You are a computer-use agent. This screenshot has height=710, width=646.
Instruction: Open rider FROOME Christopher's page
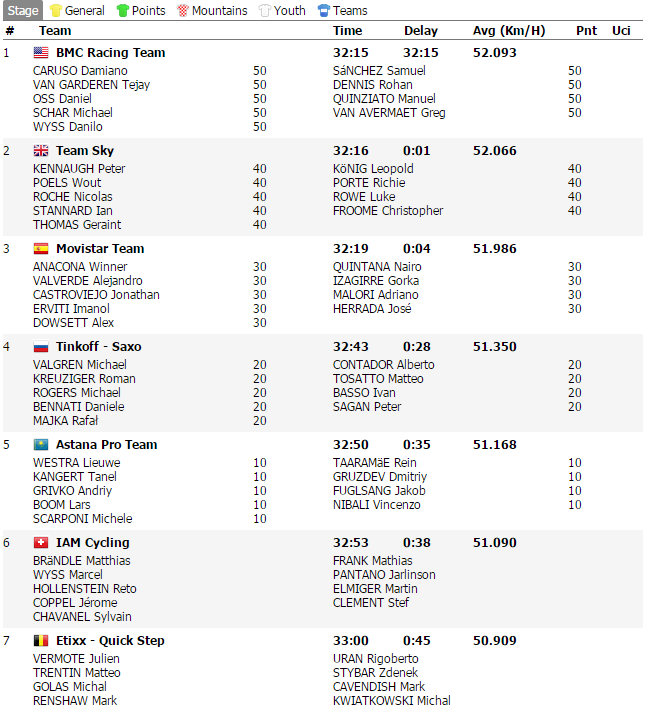tap(387, 211)
